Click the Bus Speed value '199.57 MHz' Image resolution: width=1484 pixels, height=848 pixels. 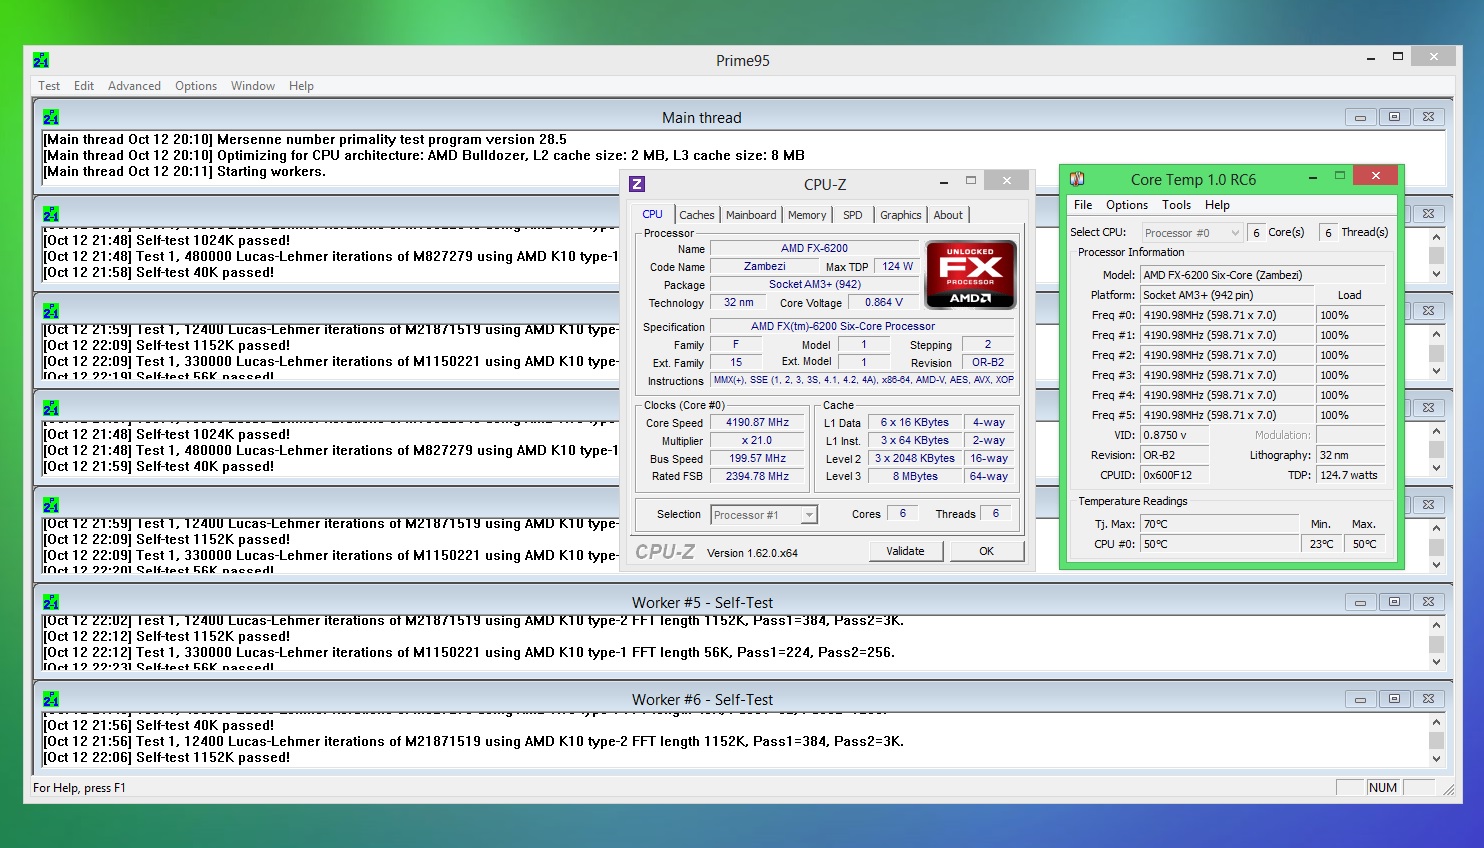click(758, 458)
